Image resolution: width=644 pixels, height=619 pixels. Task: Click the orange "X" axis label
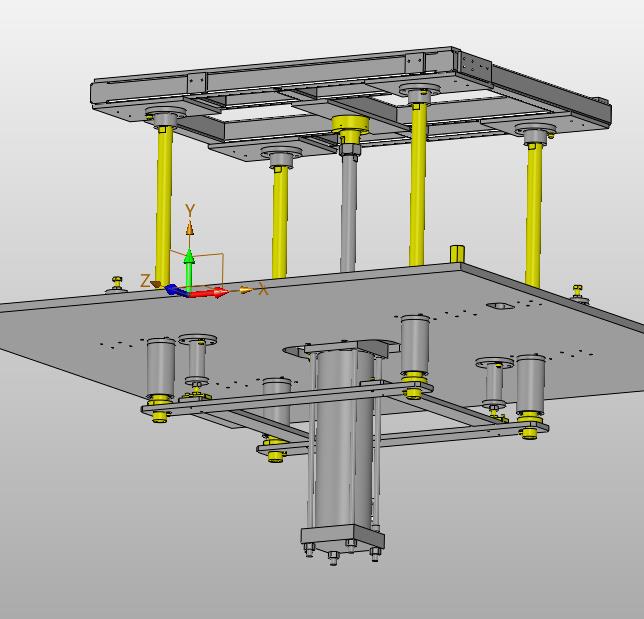[x=263, y=290]
